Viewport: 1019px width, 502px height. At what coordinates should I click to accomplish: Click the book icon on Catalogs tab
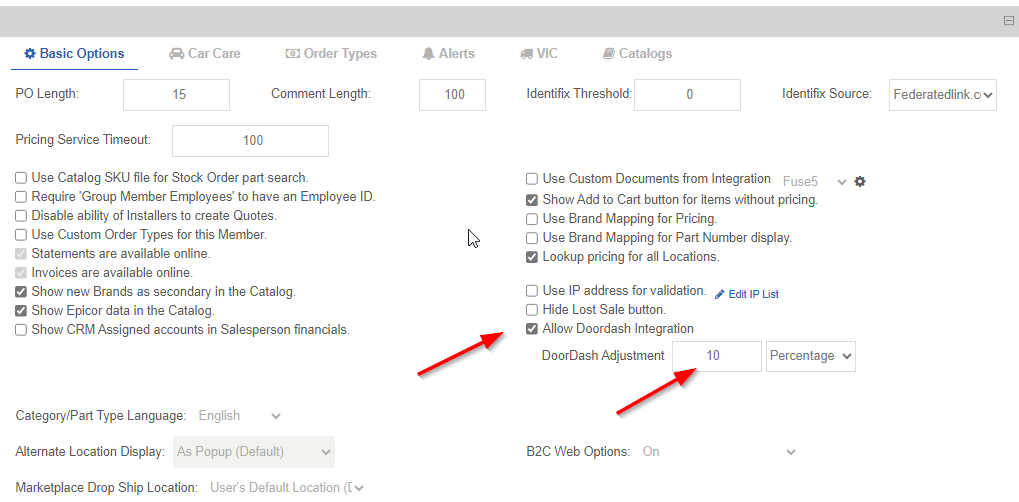point(608,53)
